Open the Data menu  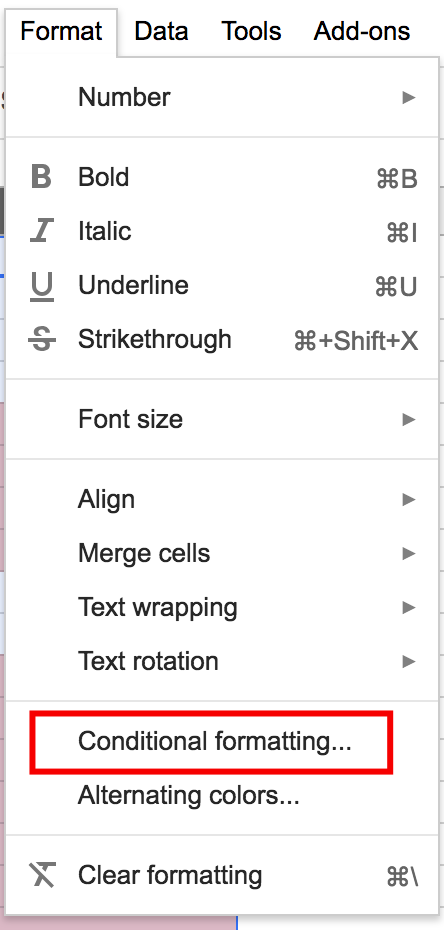(x=161, y=31)
